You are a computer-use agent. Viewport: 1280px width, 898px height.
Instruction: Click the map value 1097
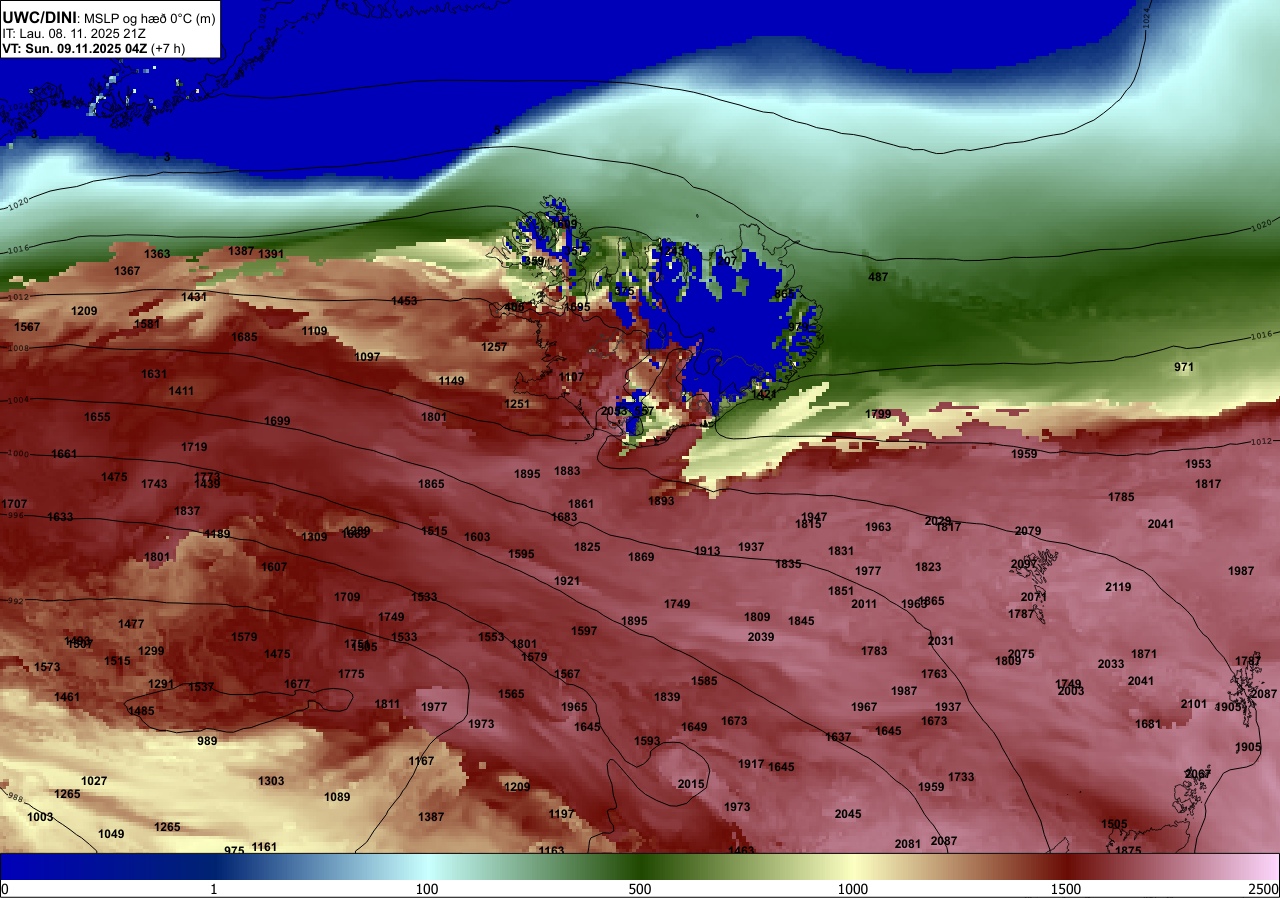click(367, 357)
